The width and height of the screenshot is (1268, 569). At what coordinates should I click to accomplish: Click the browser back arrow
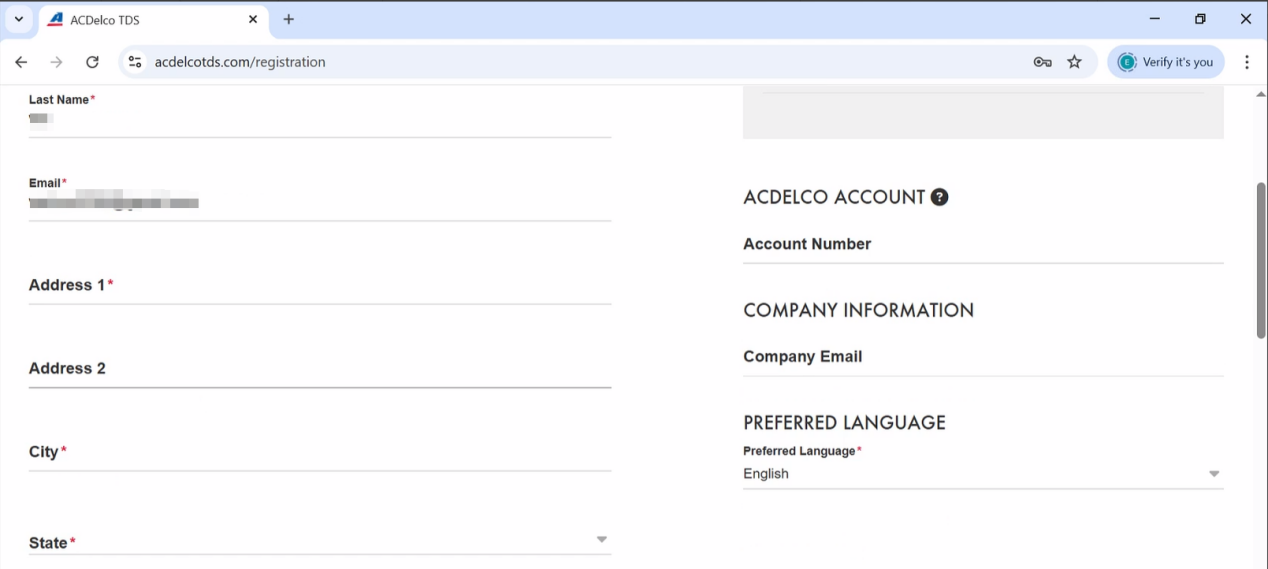coord(21,62)
